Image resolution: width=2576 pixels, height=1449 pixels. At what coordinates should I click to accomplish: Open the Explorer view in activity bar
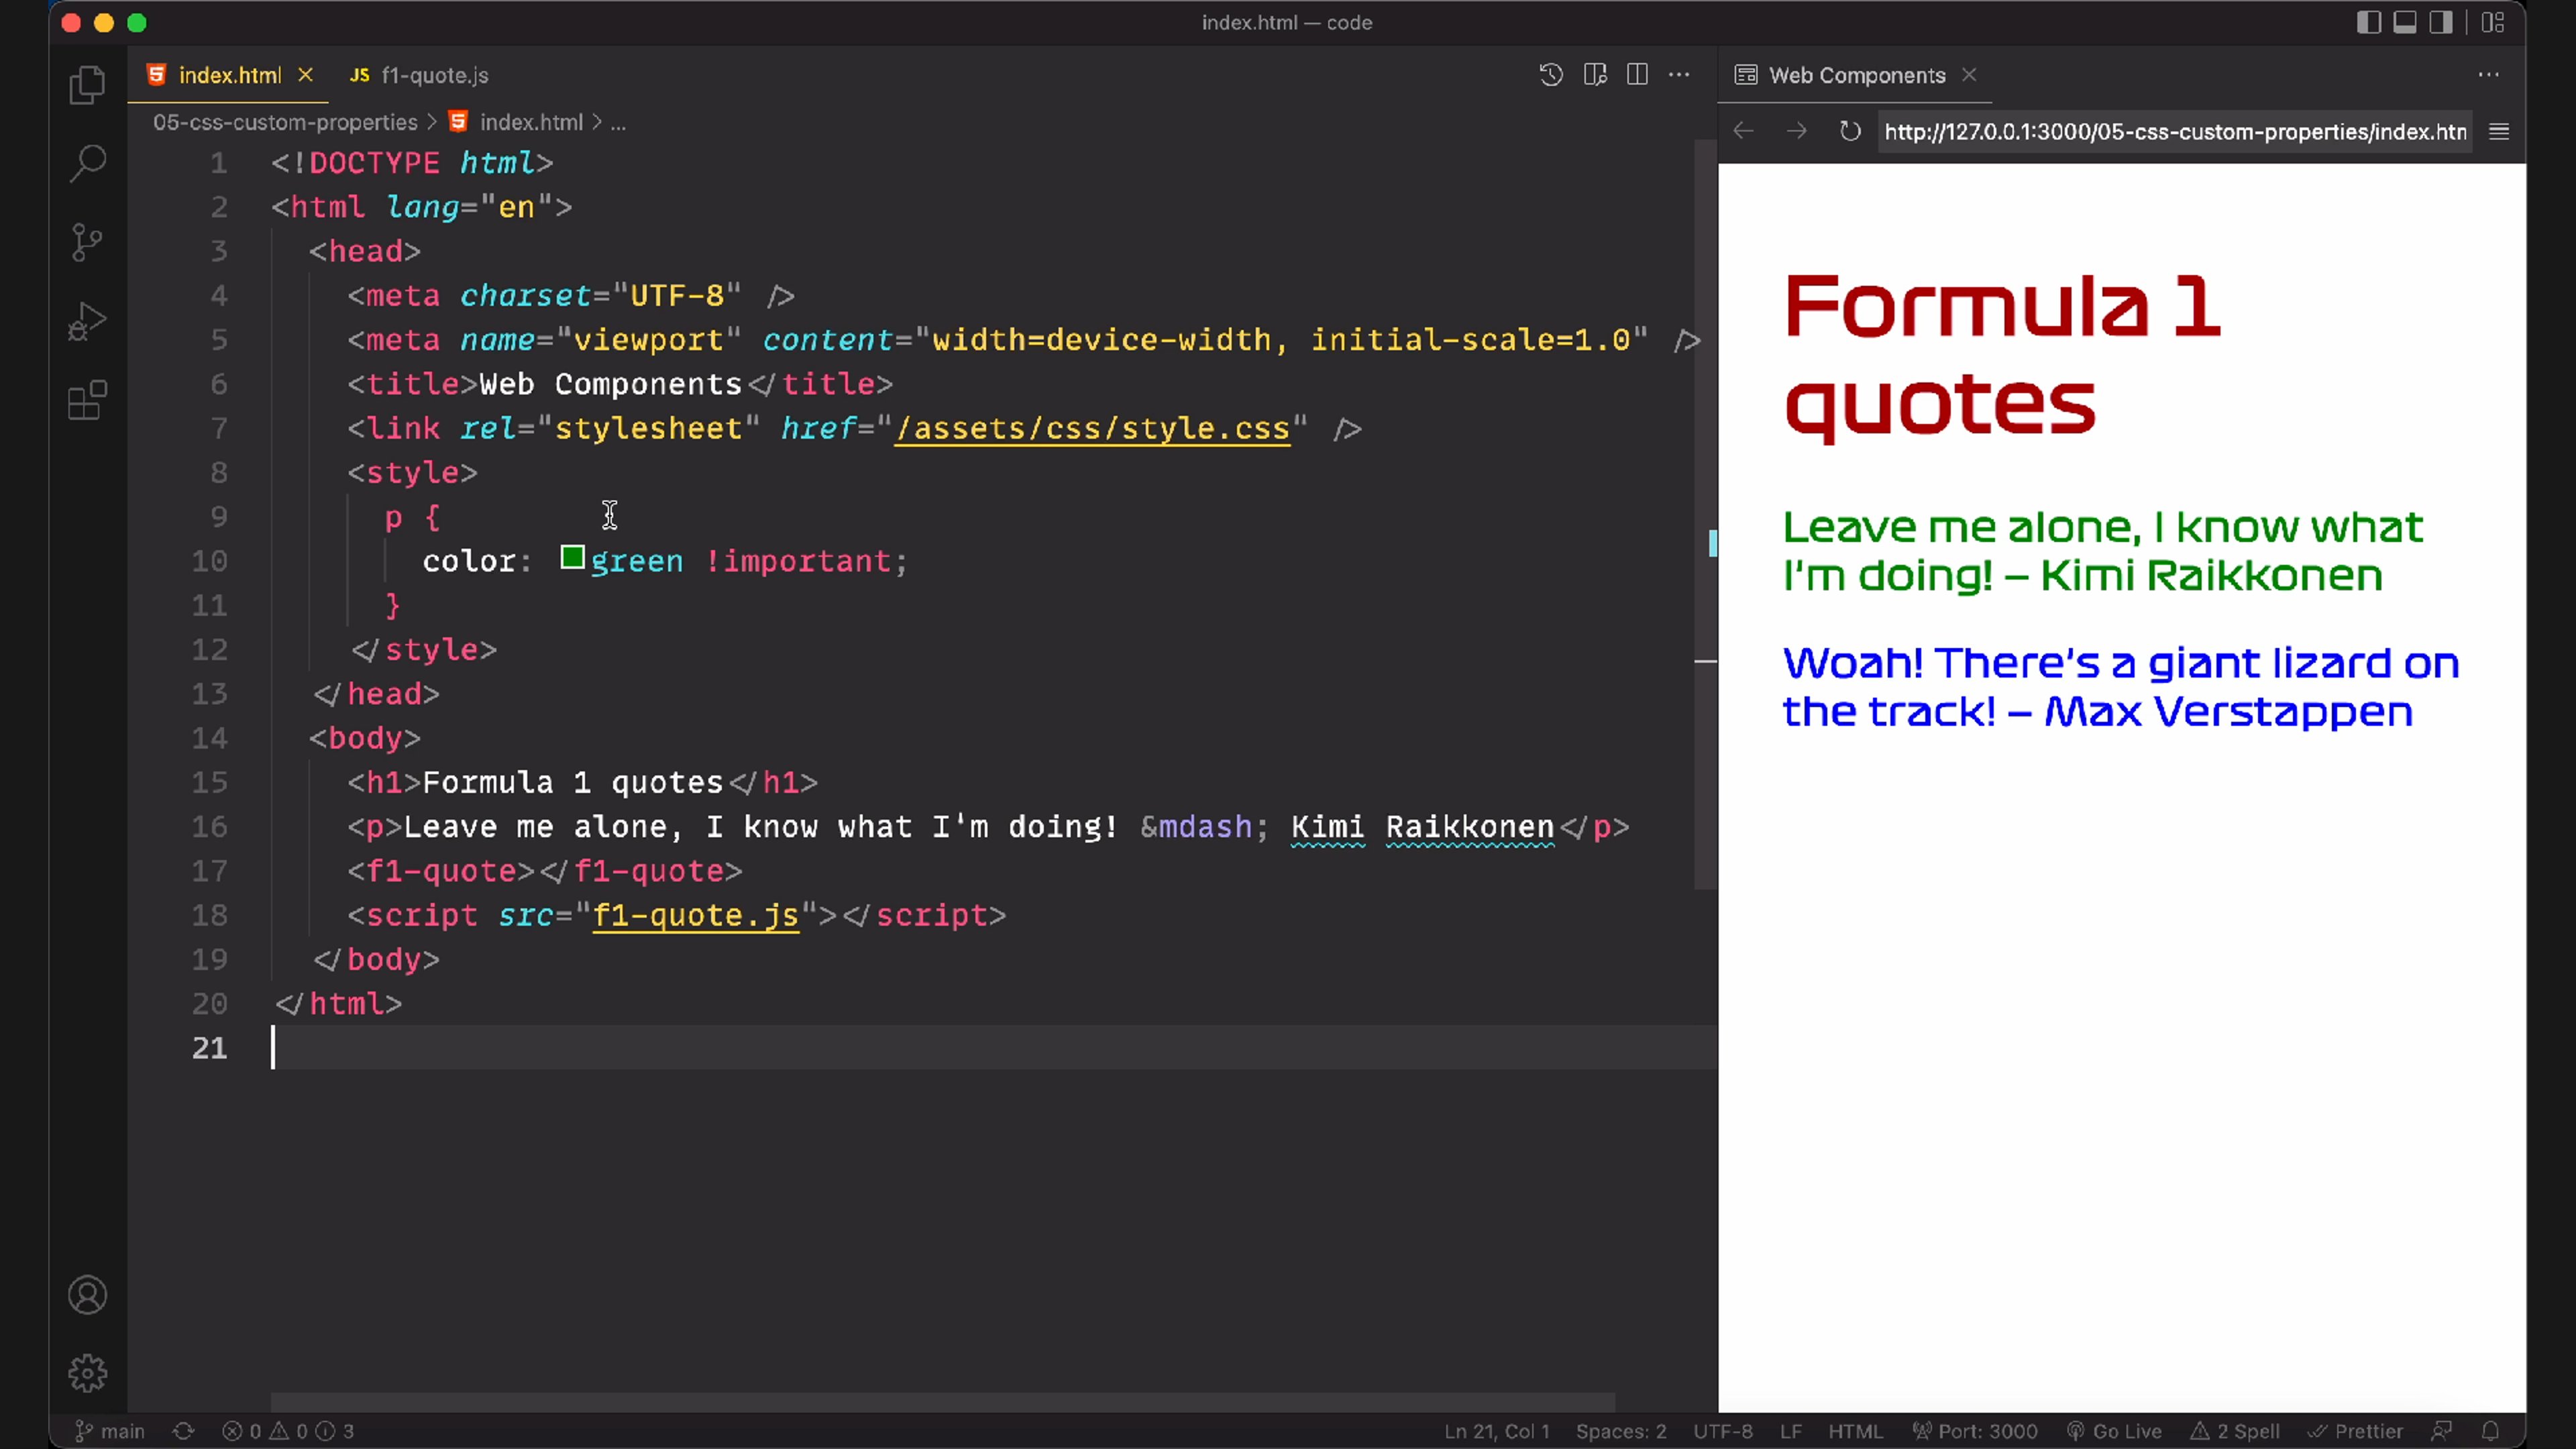(87, 84)
